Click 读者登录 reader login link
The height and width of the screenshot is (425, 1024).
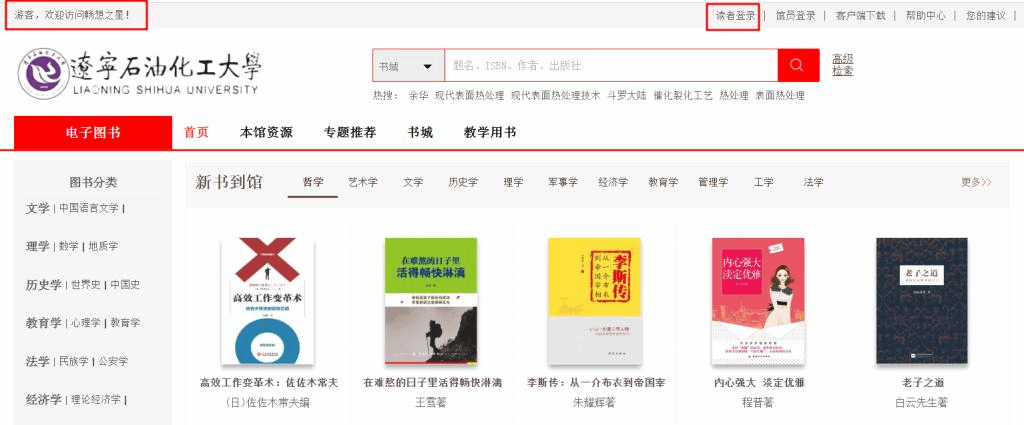[735, 16]
